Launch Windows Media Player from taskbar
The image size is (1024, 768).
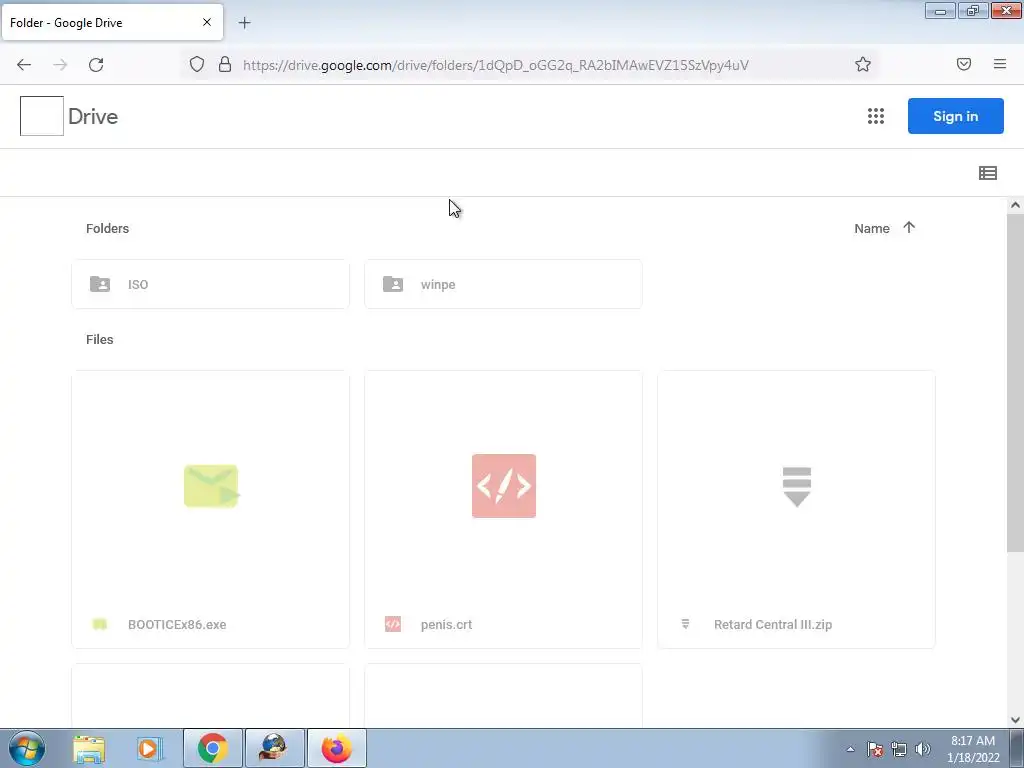150,749
